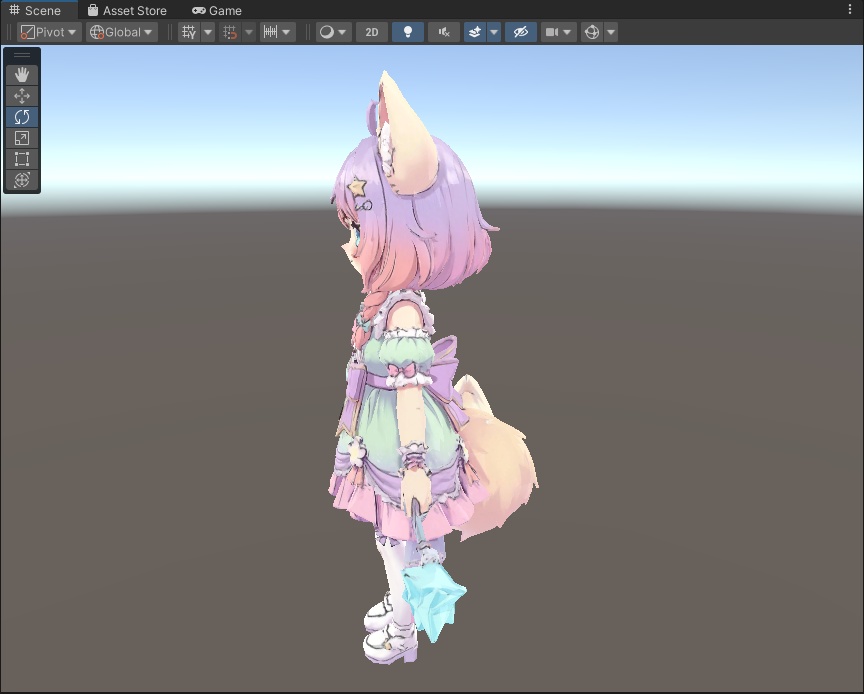864x694 pixels.
Task: Select the Rect tool
Action: click(x=21, y=158)
